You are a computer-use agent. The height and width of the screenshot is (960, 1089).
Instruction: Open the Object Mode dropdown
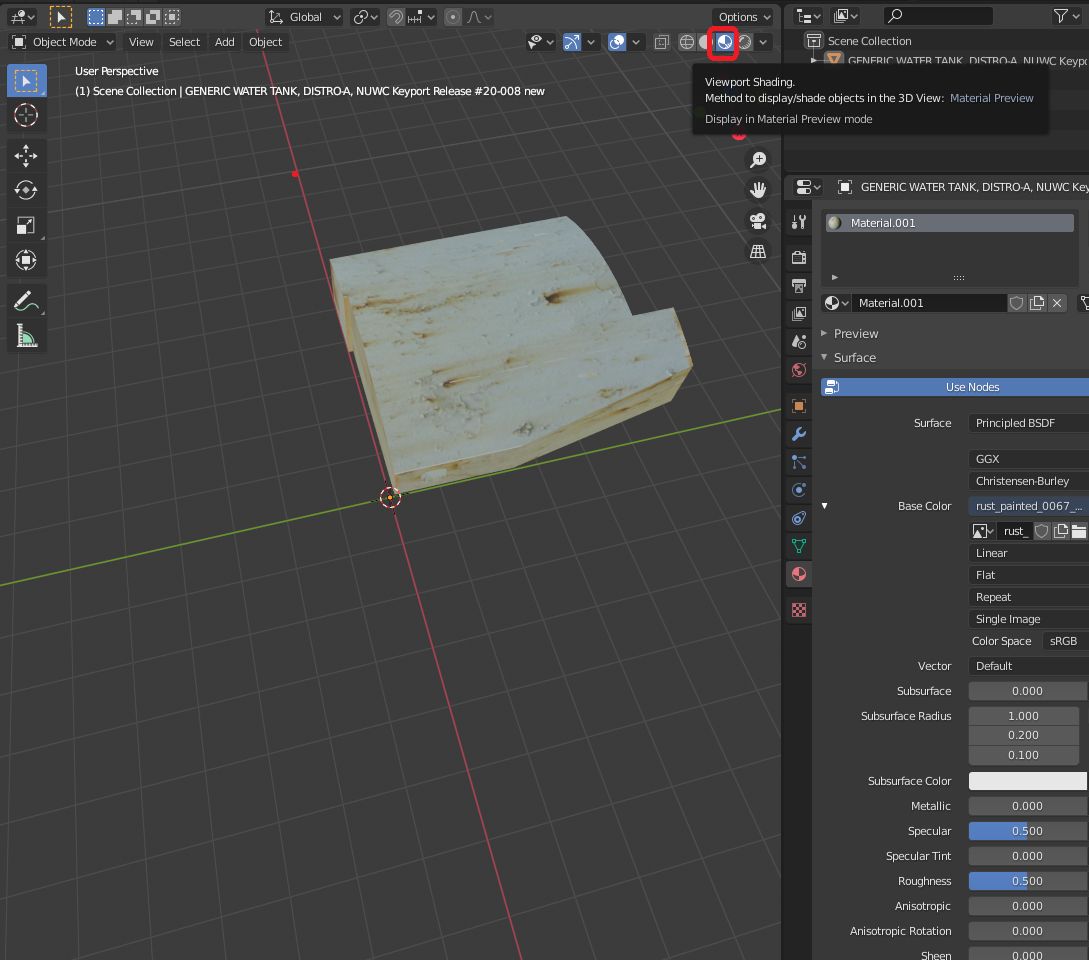[x=63, y=42]
